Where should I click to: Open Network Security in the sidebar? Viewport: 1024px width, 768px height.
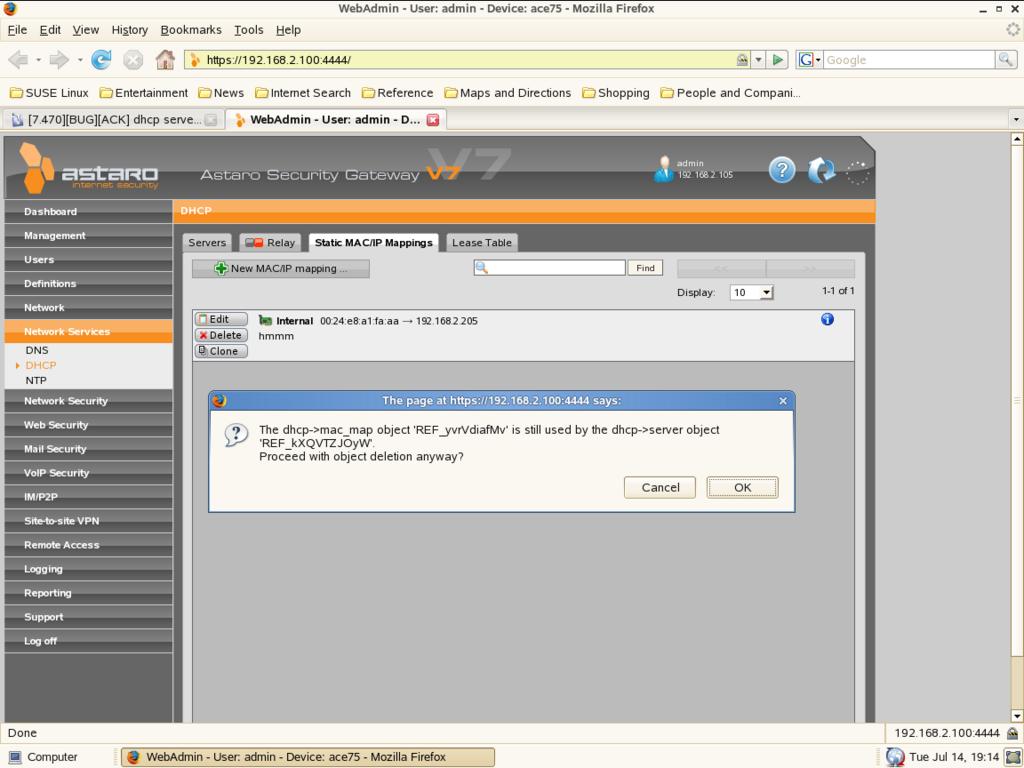pos(88,401)
